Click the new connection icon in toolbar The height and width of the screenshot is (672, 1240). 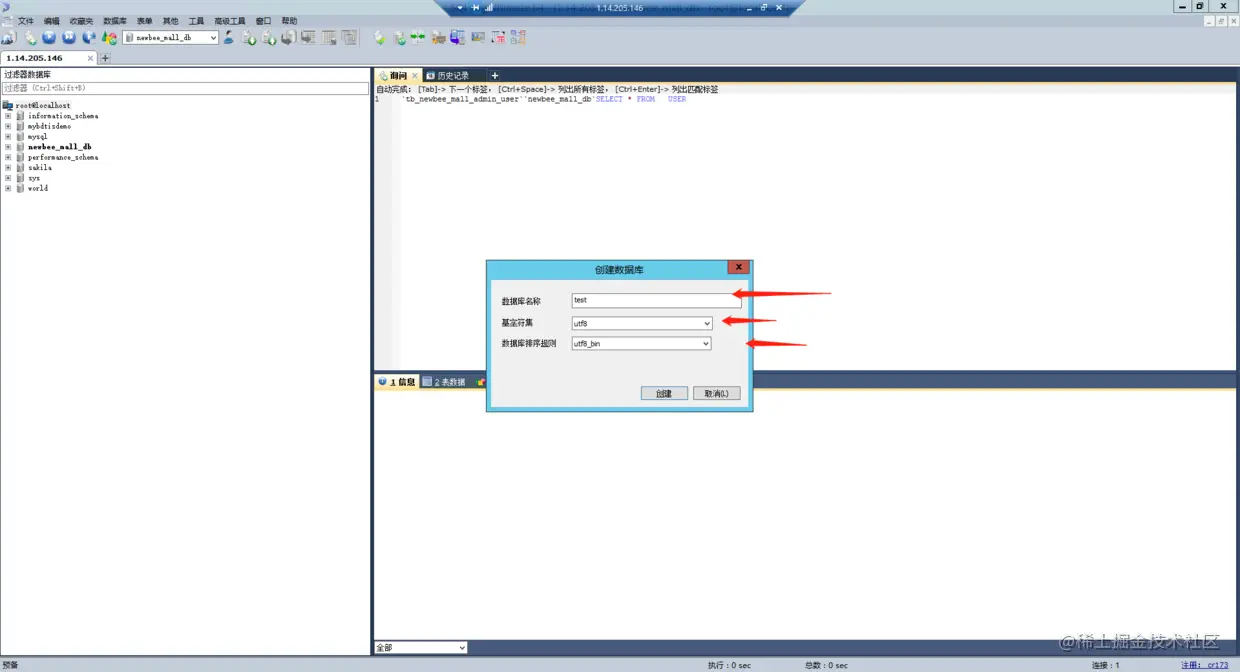tap(8, 37)
